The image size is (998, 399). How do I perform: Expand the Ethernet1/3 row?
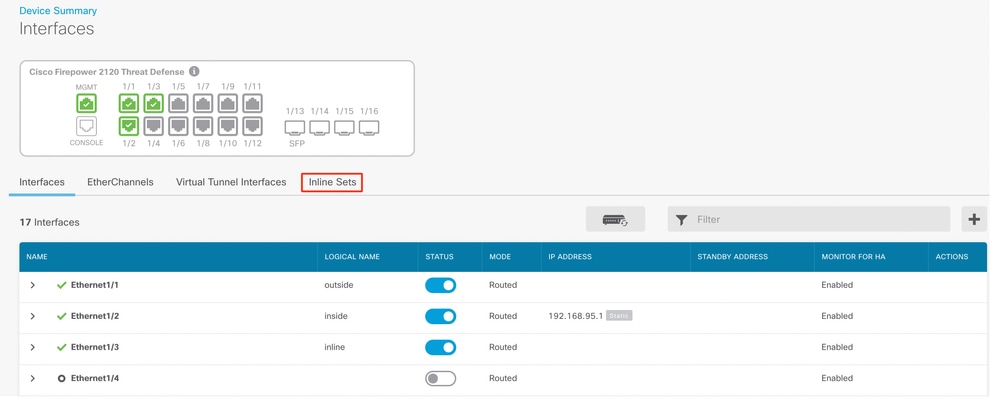coord(32,347)
